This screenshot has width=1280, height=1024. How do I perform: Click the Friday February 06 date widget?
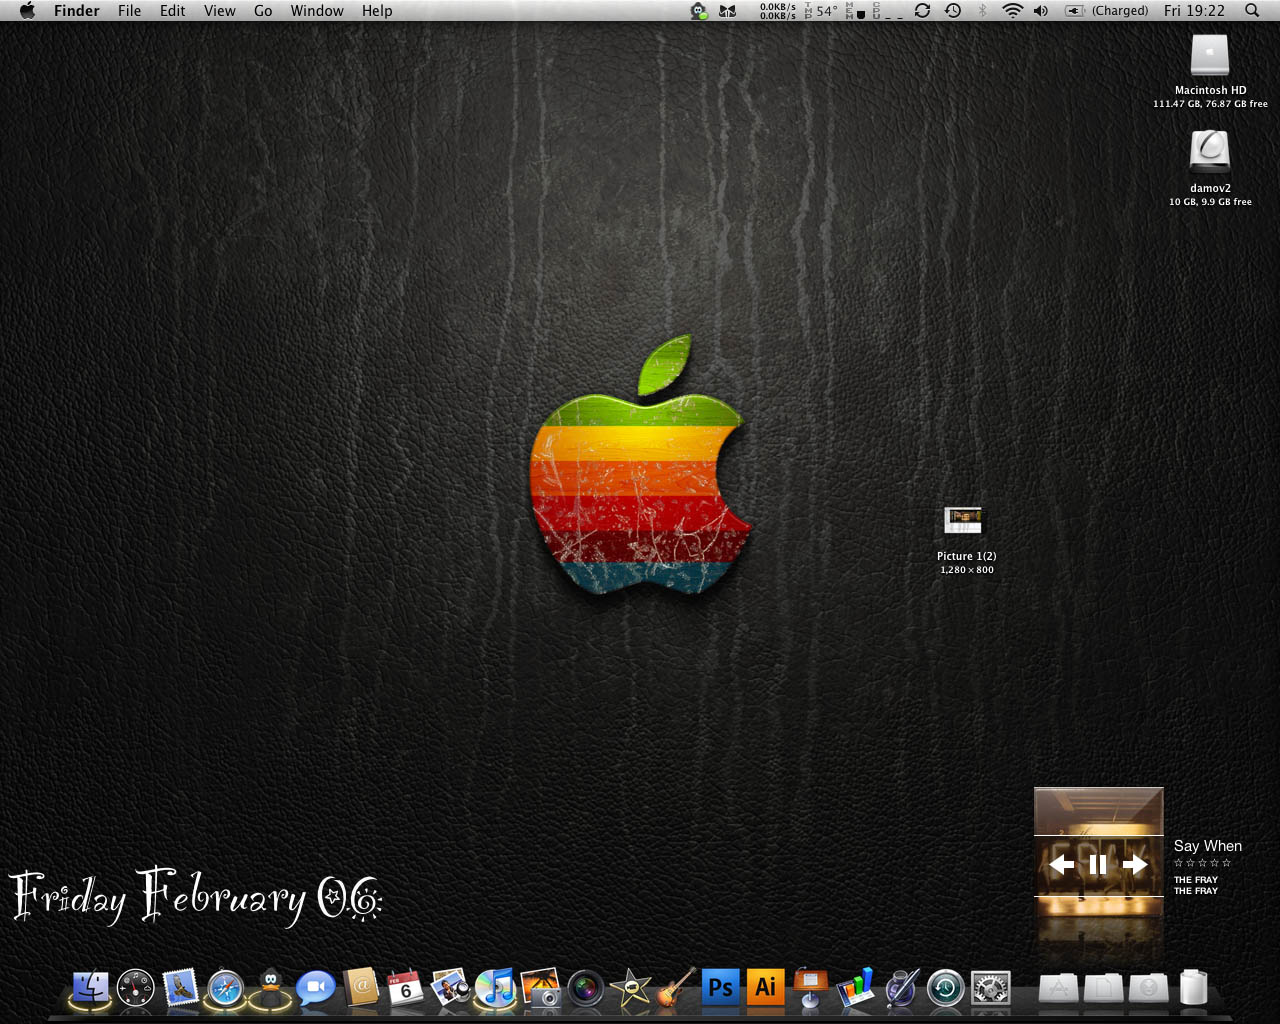pyautogui.click(x=196, y=896)
